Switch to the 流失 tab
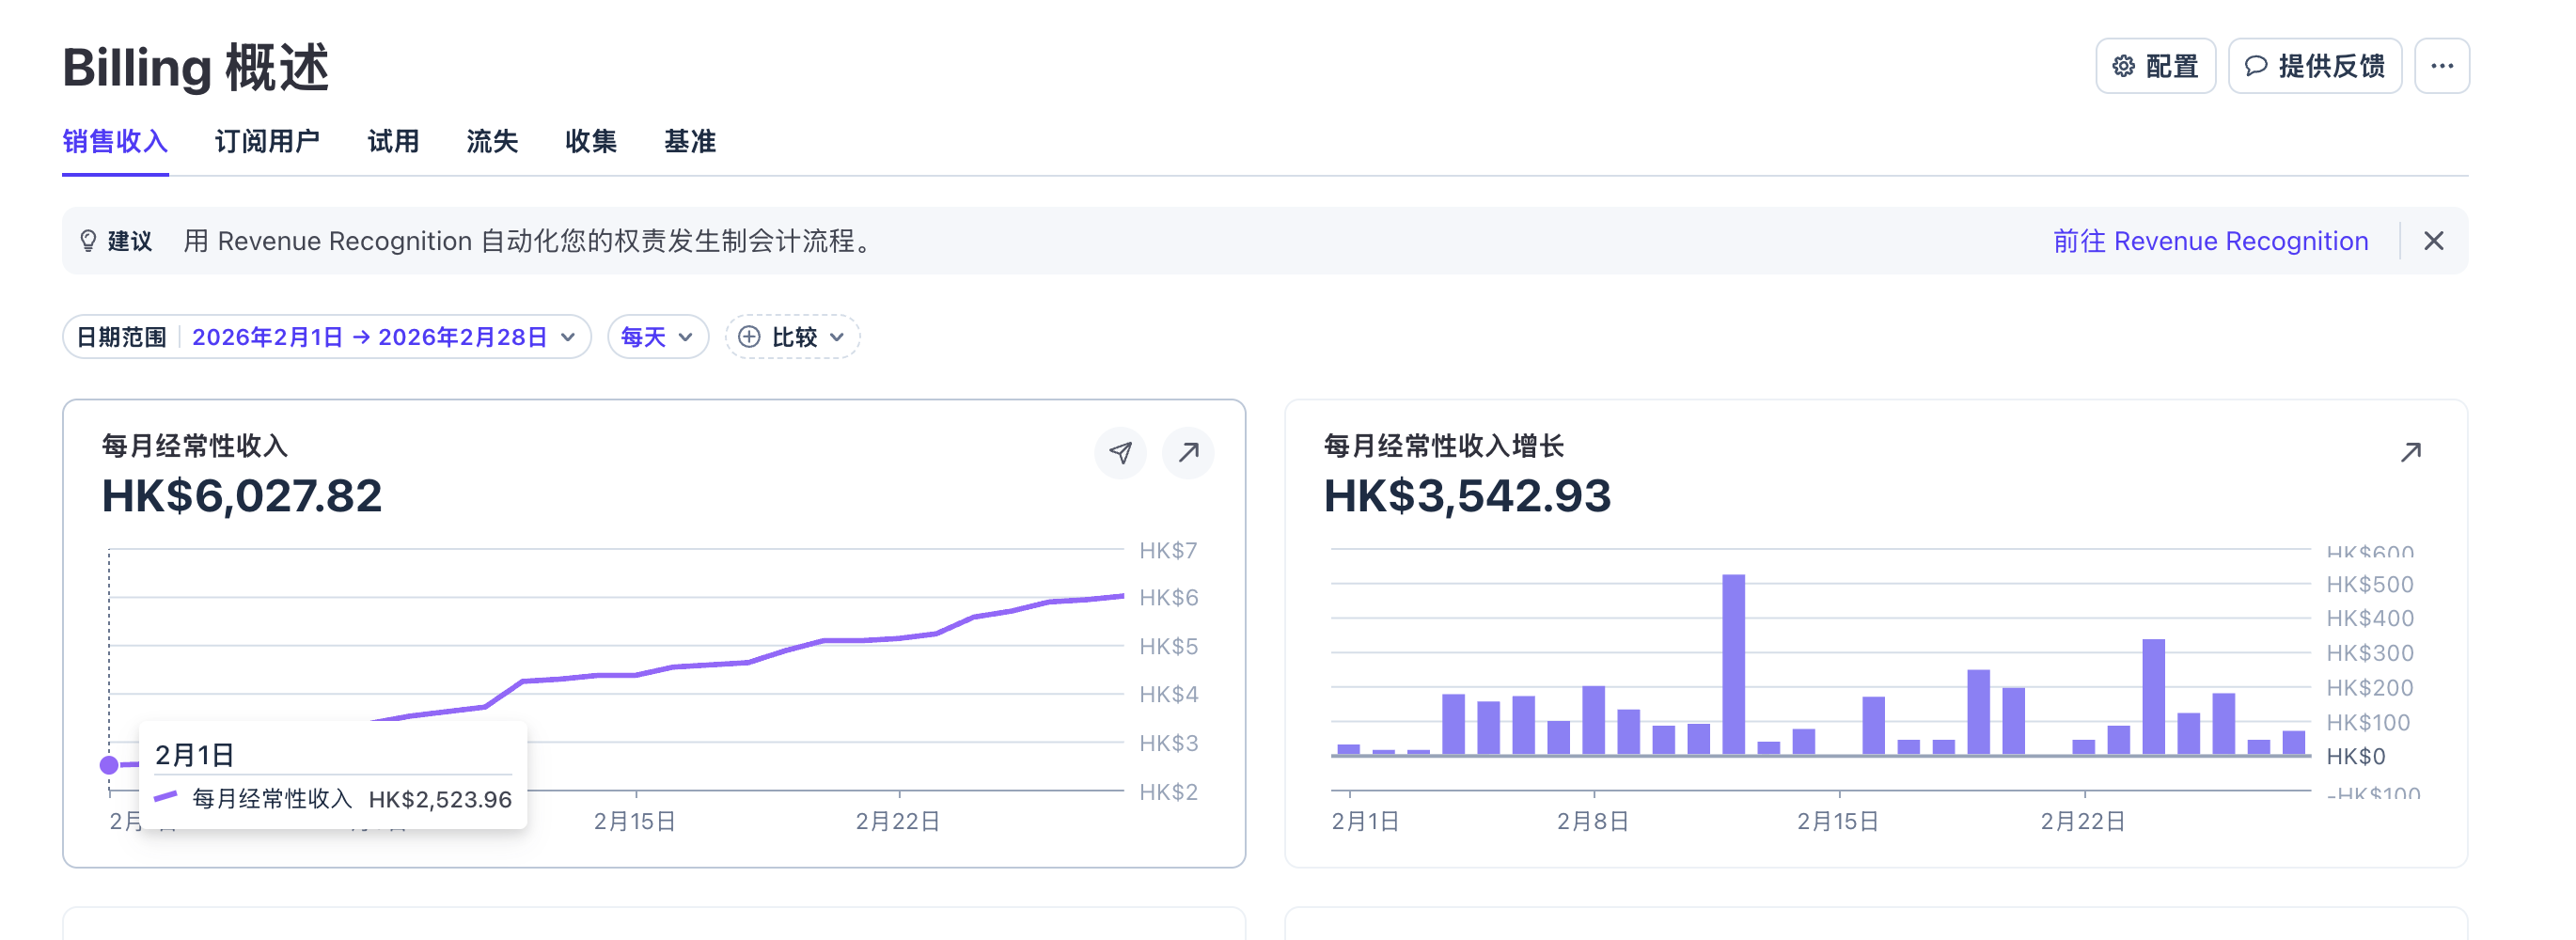Viewport: 2576px width, 940px height. pyautogui.click(x=492, y=142)
